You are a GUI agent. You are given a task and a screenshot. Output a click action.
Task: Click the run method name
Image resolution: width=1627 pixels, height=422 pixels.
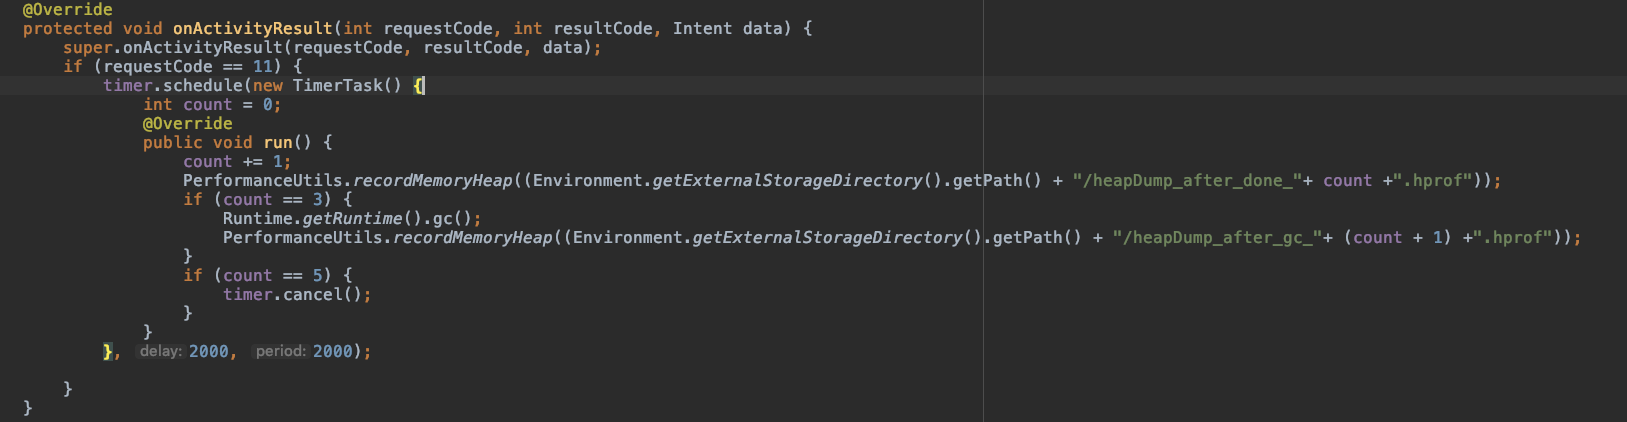tap(278, 143)
